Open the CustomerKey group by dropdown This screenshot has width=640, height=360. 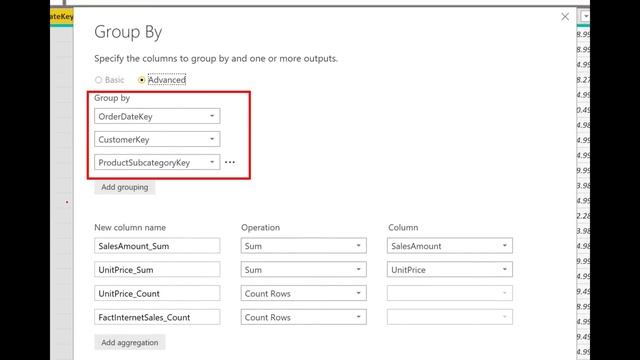[x=157, y=140]
